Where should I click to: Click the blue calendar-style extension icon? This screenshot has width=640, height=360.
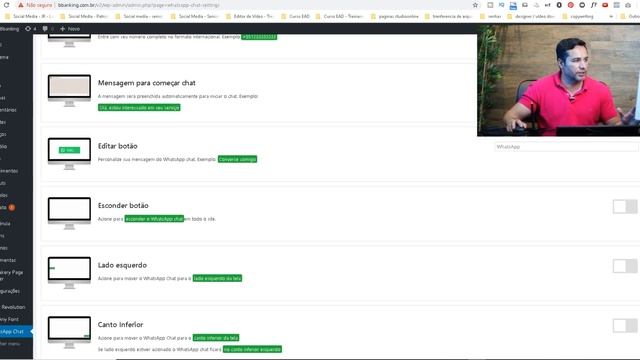click(x=513, y=5)
